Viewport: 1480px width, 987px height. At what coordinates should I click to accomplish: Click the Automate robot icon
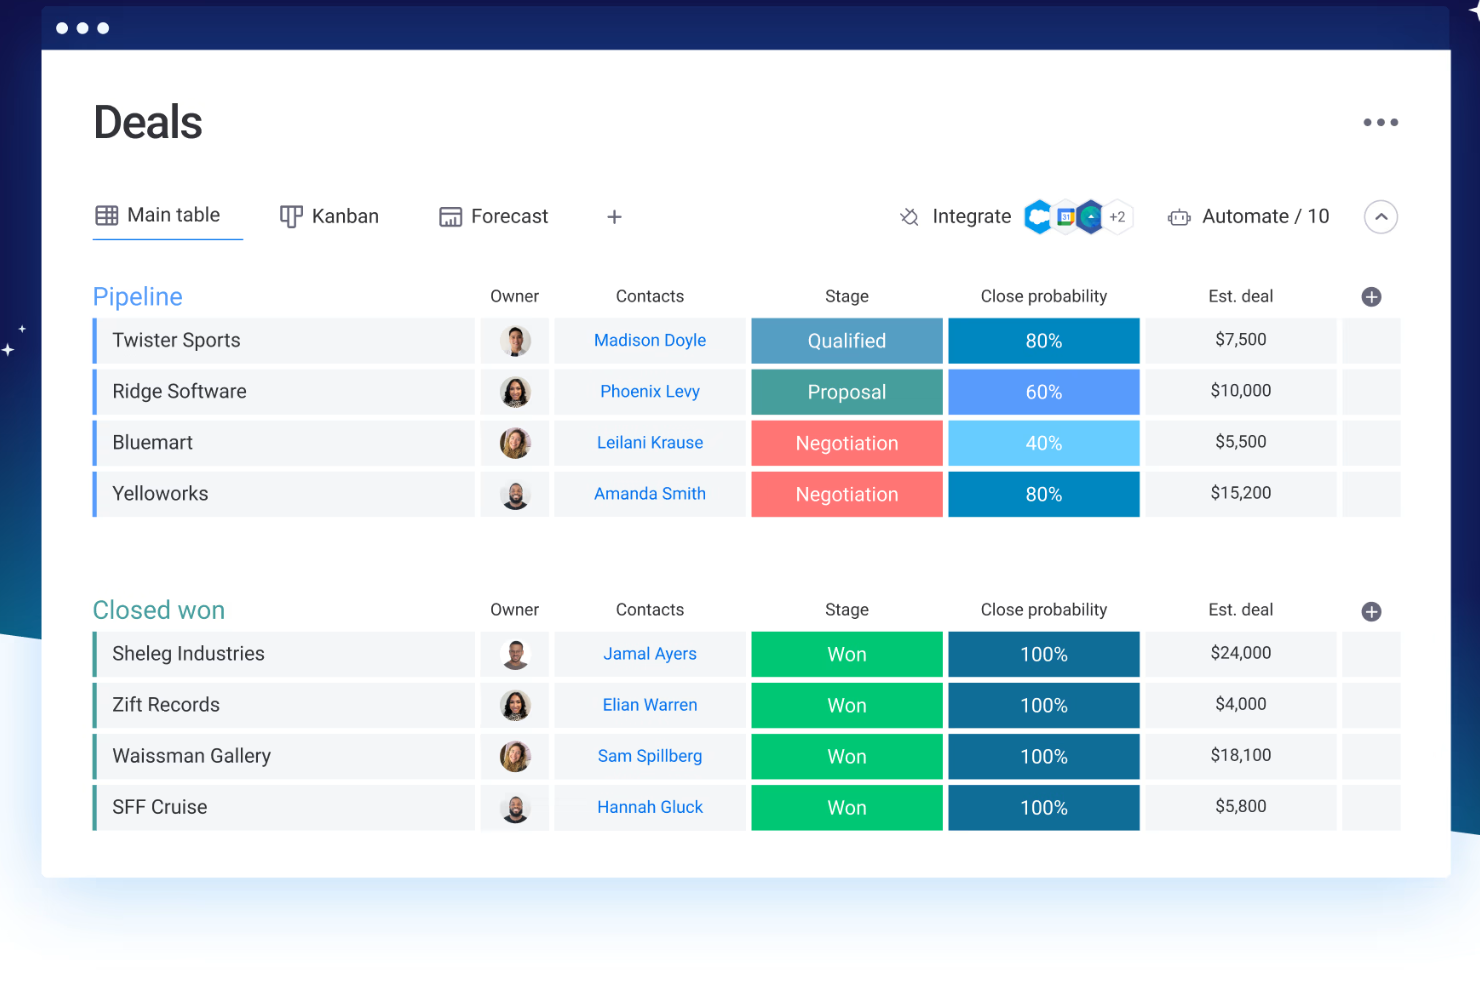[x=1179, y=217]
